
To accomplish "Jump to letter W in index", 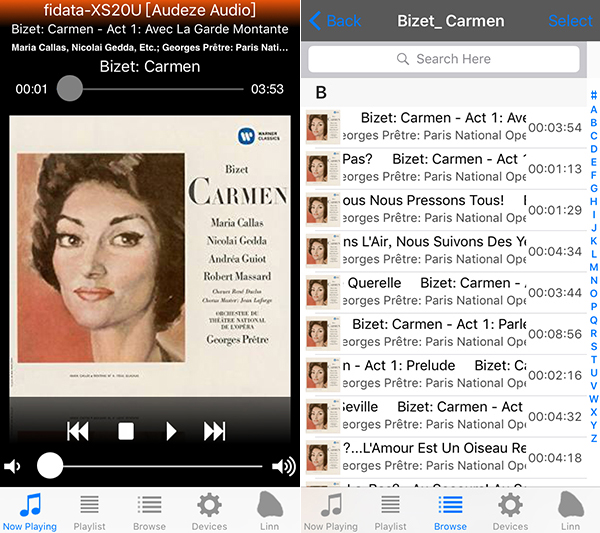I will tap(593, 399).
